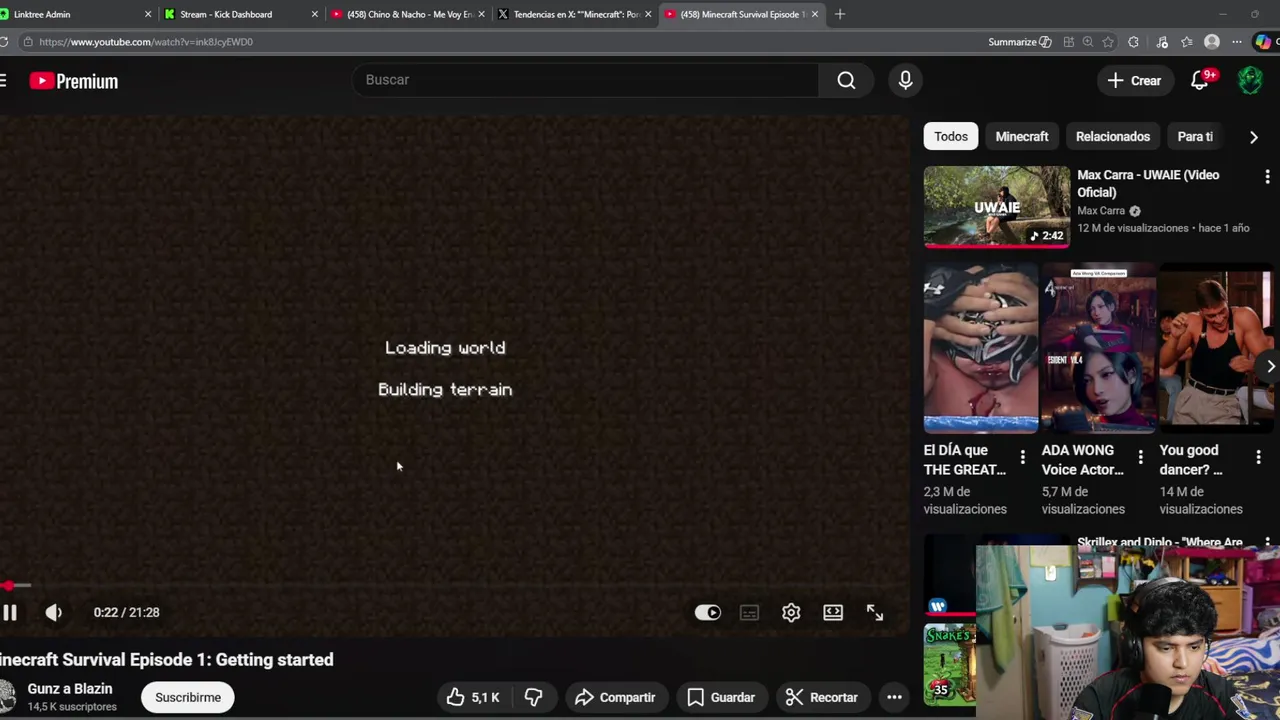
Task: Like the video with 5,1 K likes
Action: coord(473,697)
